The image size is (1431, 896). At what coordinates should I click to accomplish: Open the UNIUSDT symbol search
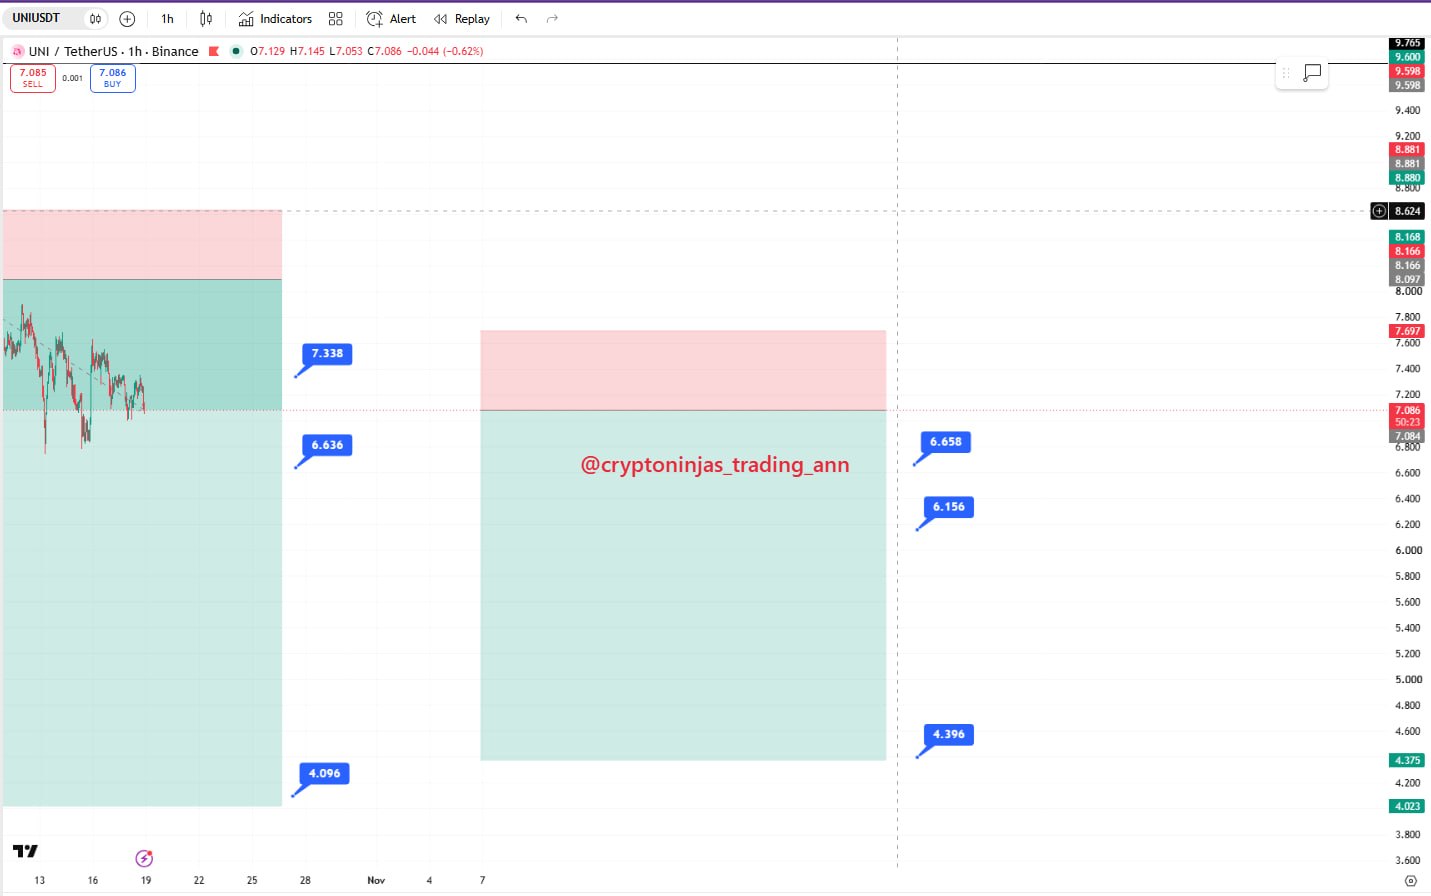pyautogui.click(x=37, y=18)
